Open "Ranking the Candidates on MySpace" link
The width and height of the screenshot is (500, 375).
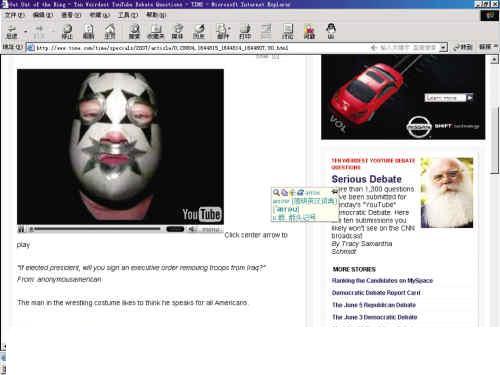coord(382,281)
